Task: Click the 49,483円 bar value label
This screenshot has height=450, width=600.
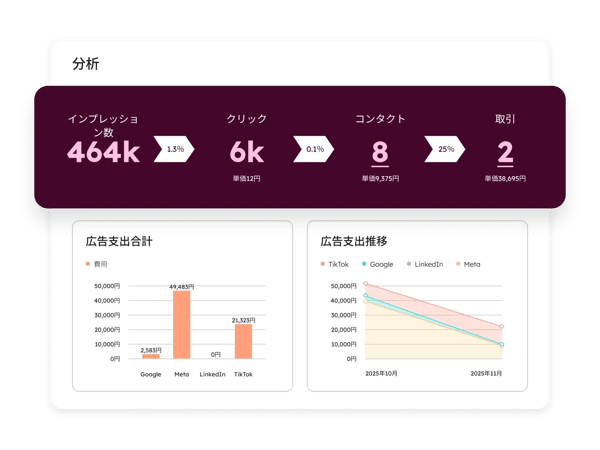Action: 182,287
